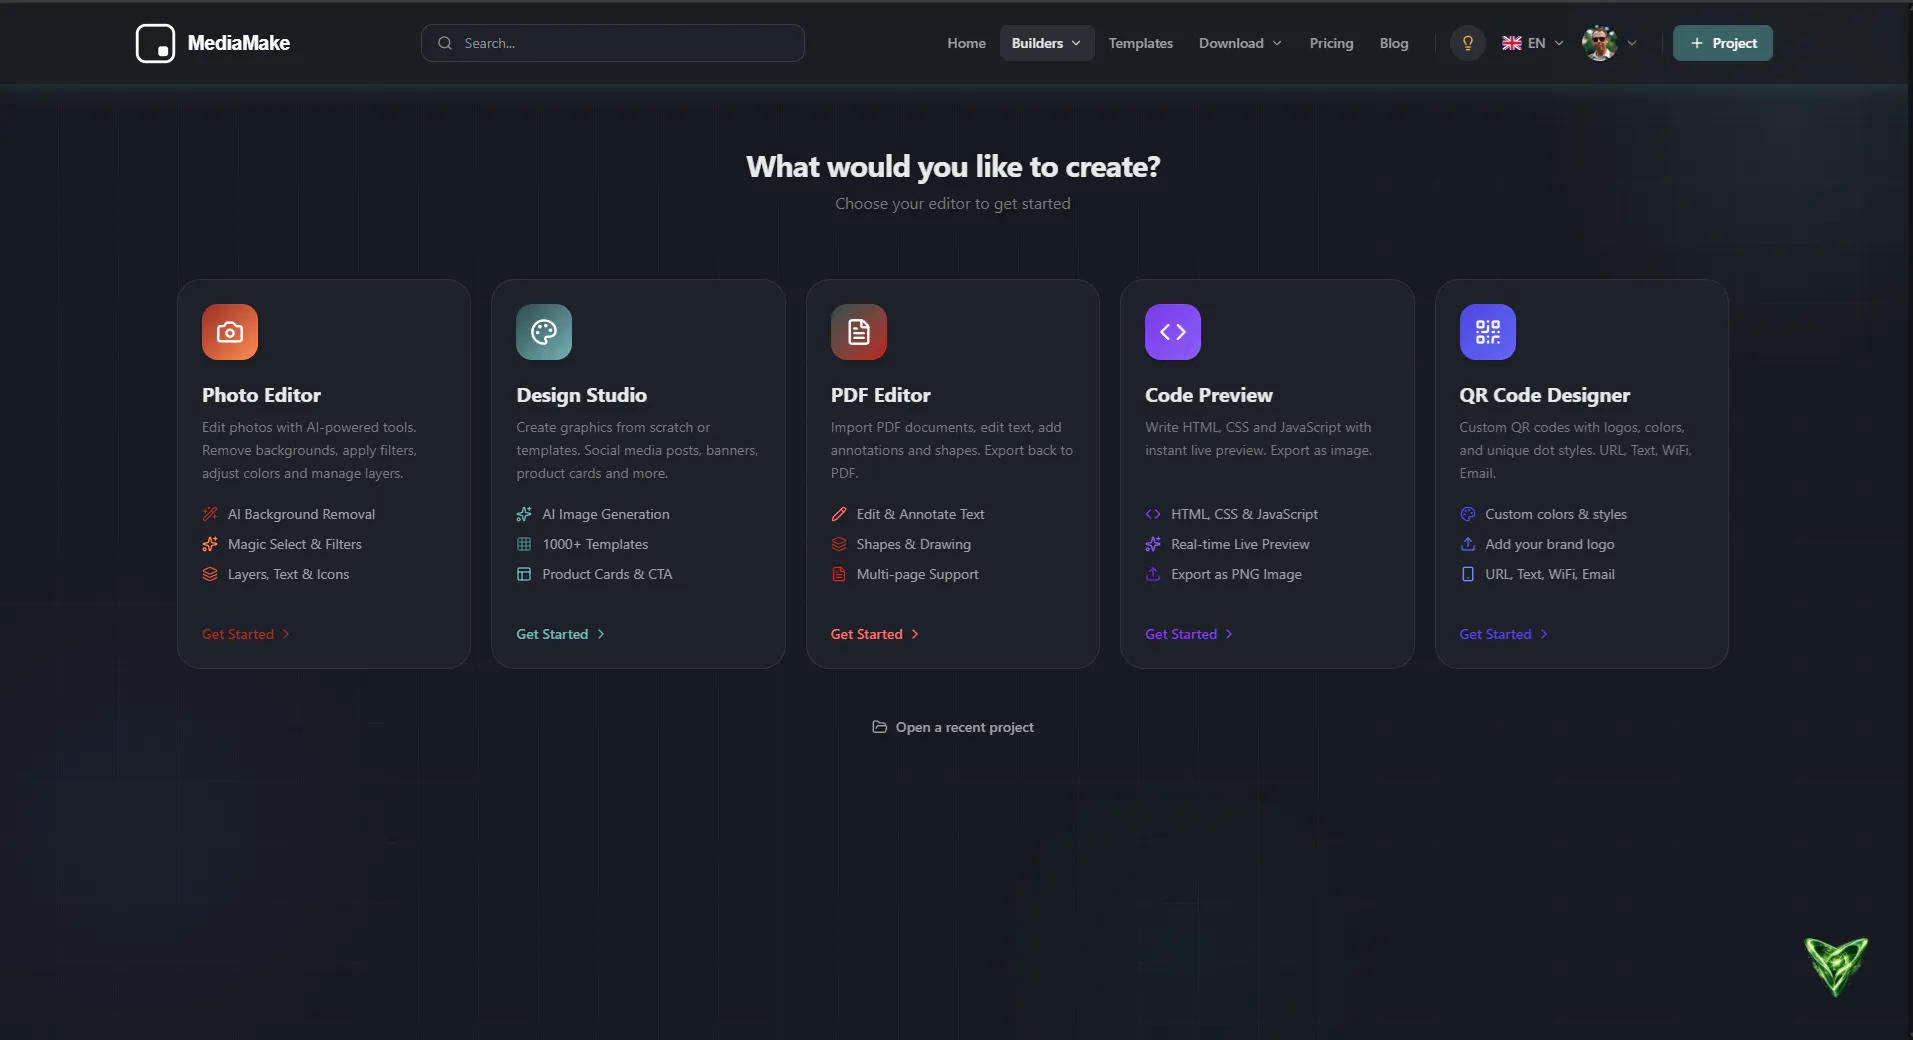Click the Export as PNG upload icon
Viewport: 1913px width, 1040px height.
pyautogui.click(x=1153, y=574)
